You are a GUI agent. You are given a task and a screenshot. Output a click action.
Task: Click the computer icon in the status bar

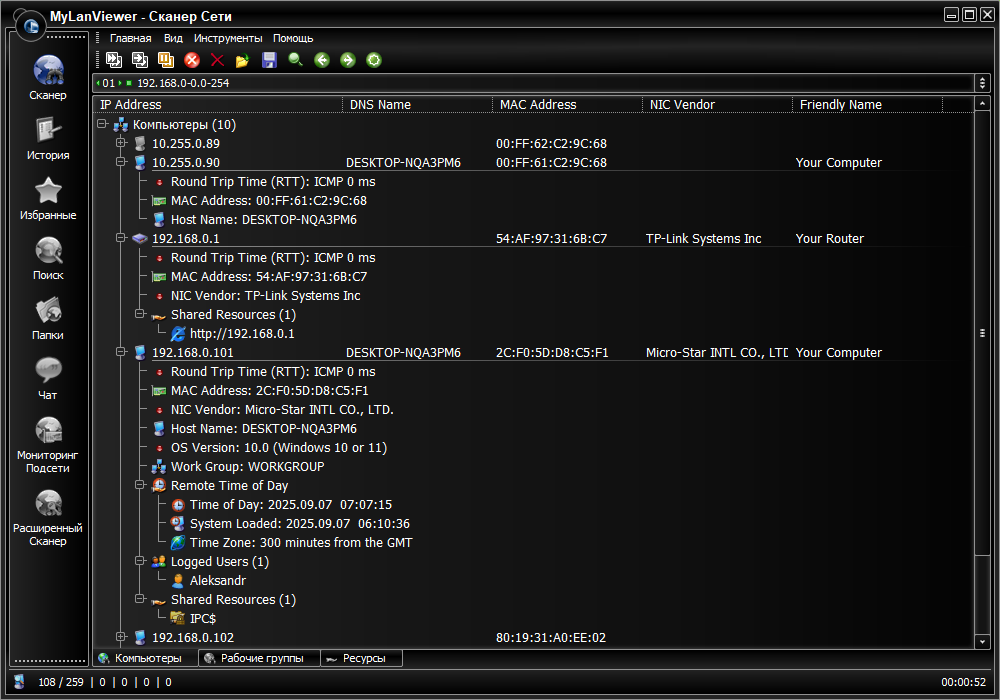point(19,682)
